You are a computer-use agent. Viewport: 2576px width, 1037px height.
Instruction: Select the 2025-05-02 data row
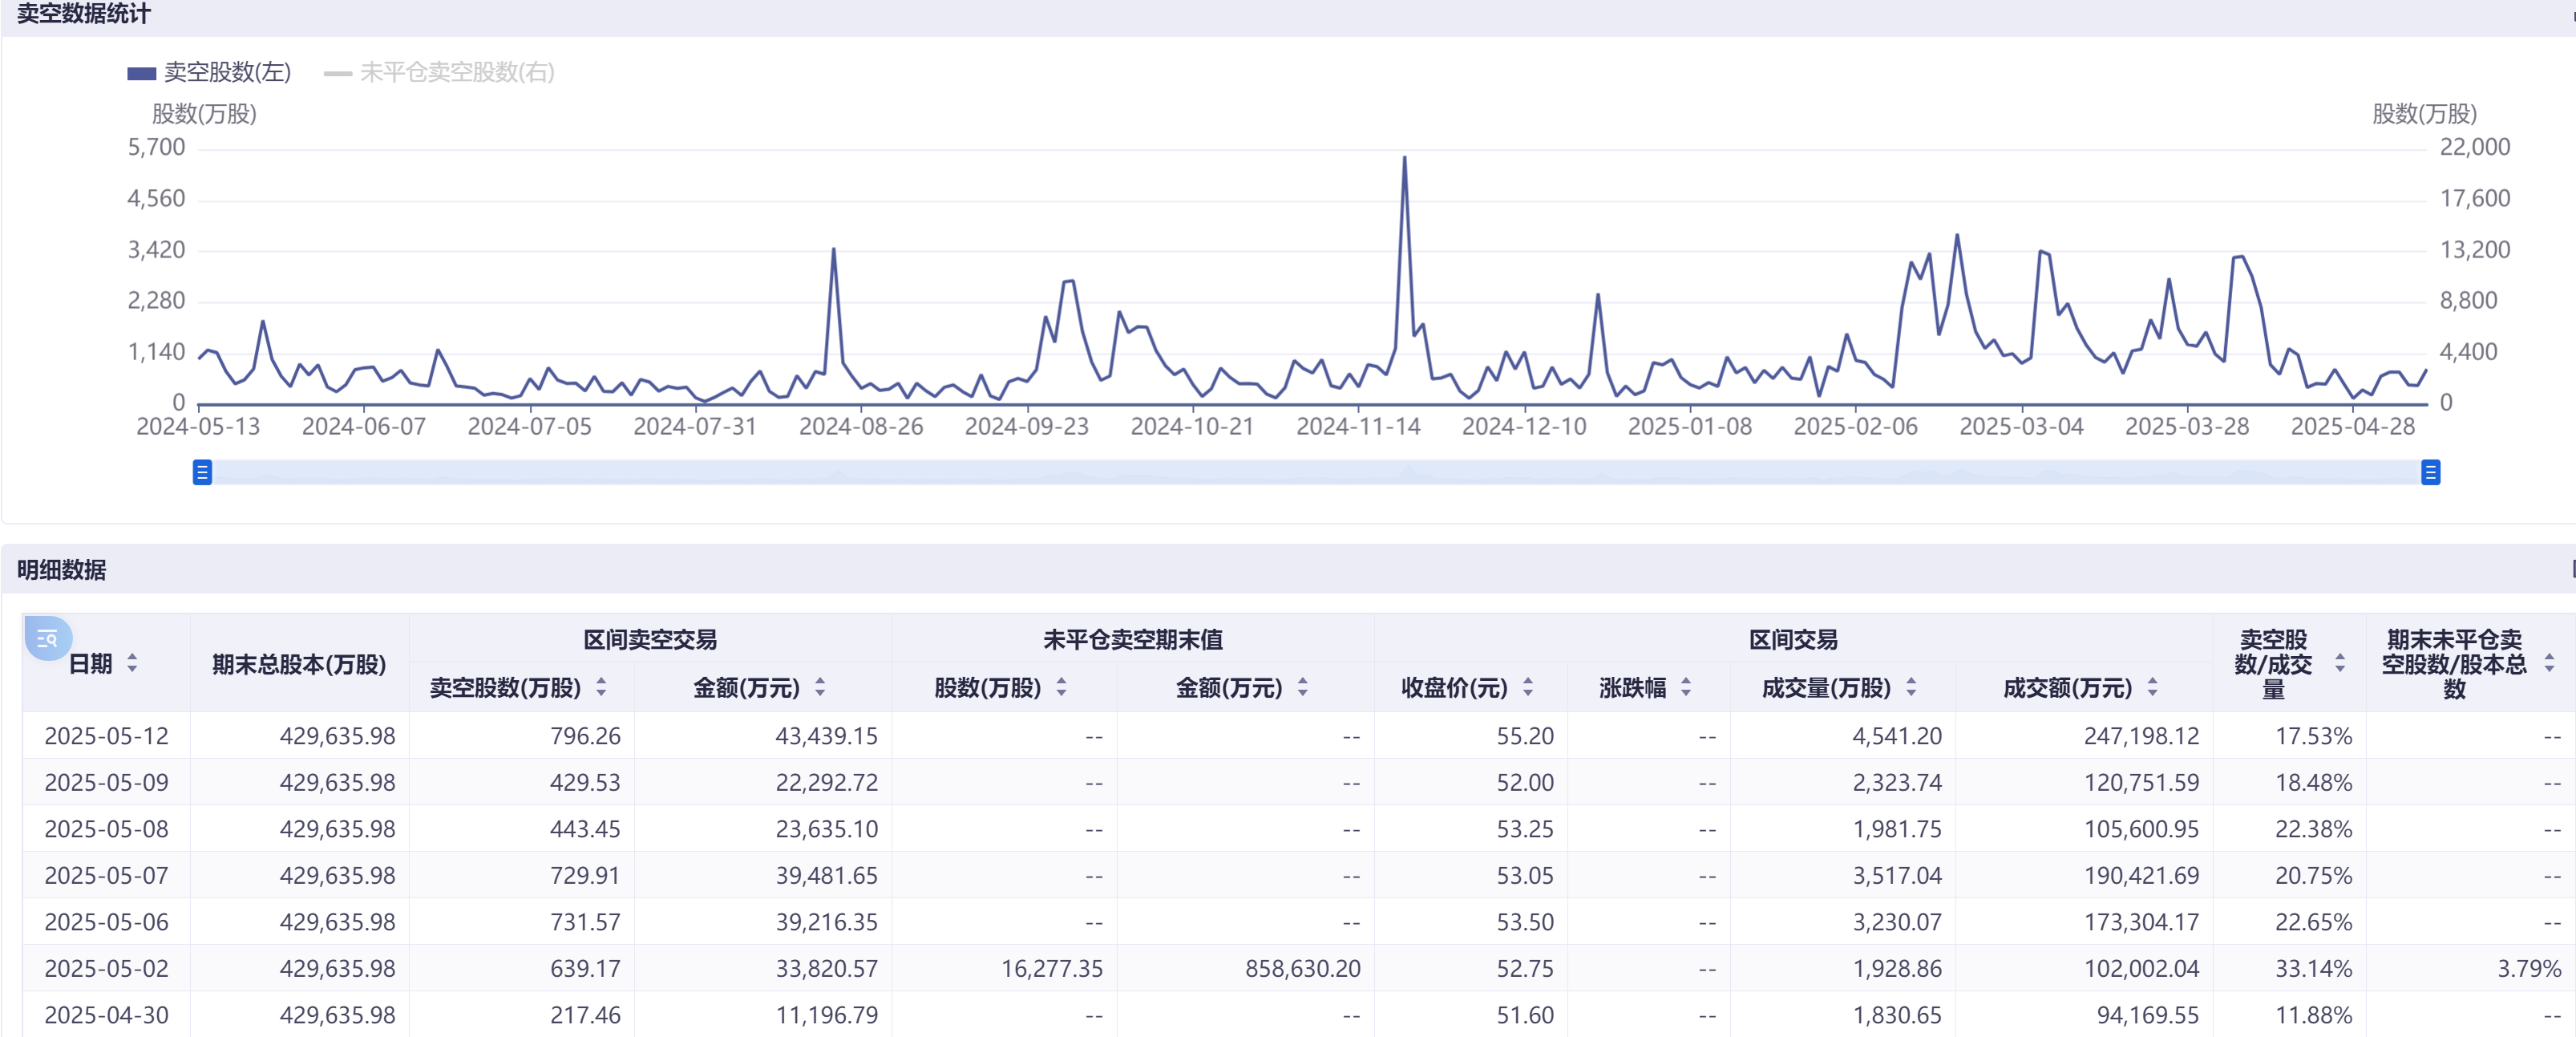(x=106, y=968)
